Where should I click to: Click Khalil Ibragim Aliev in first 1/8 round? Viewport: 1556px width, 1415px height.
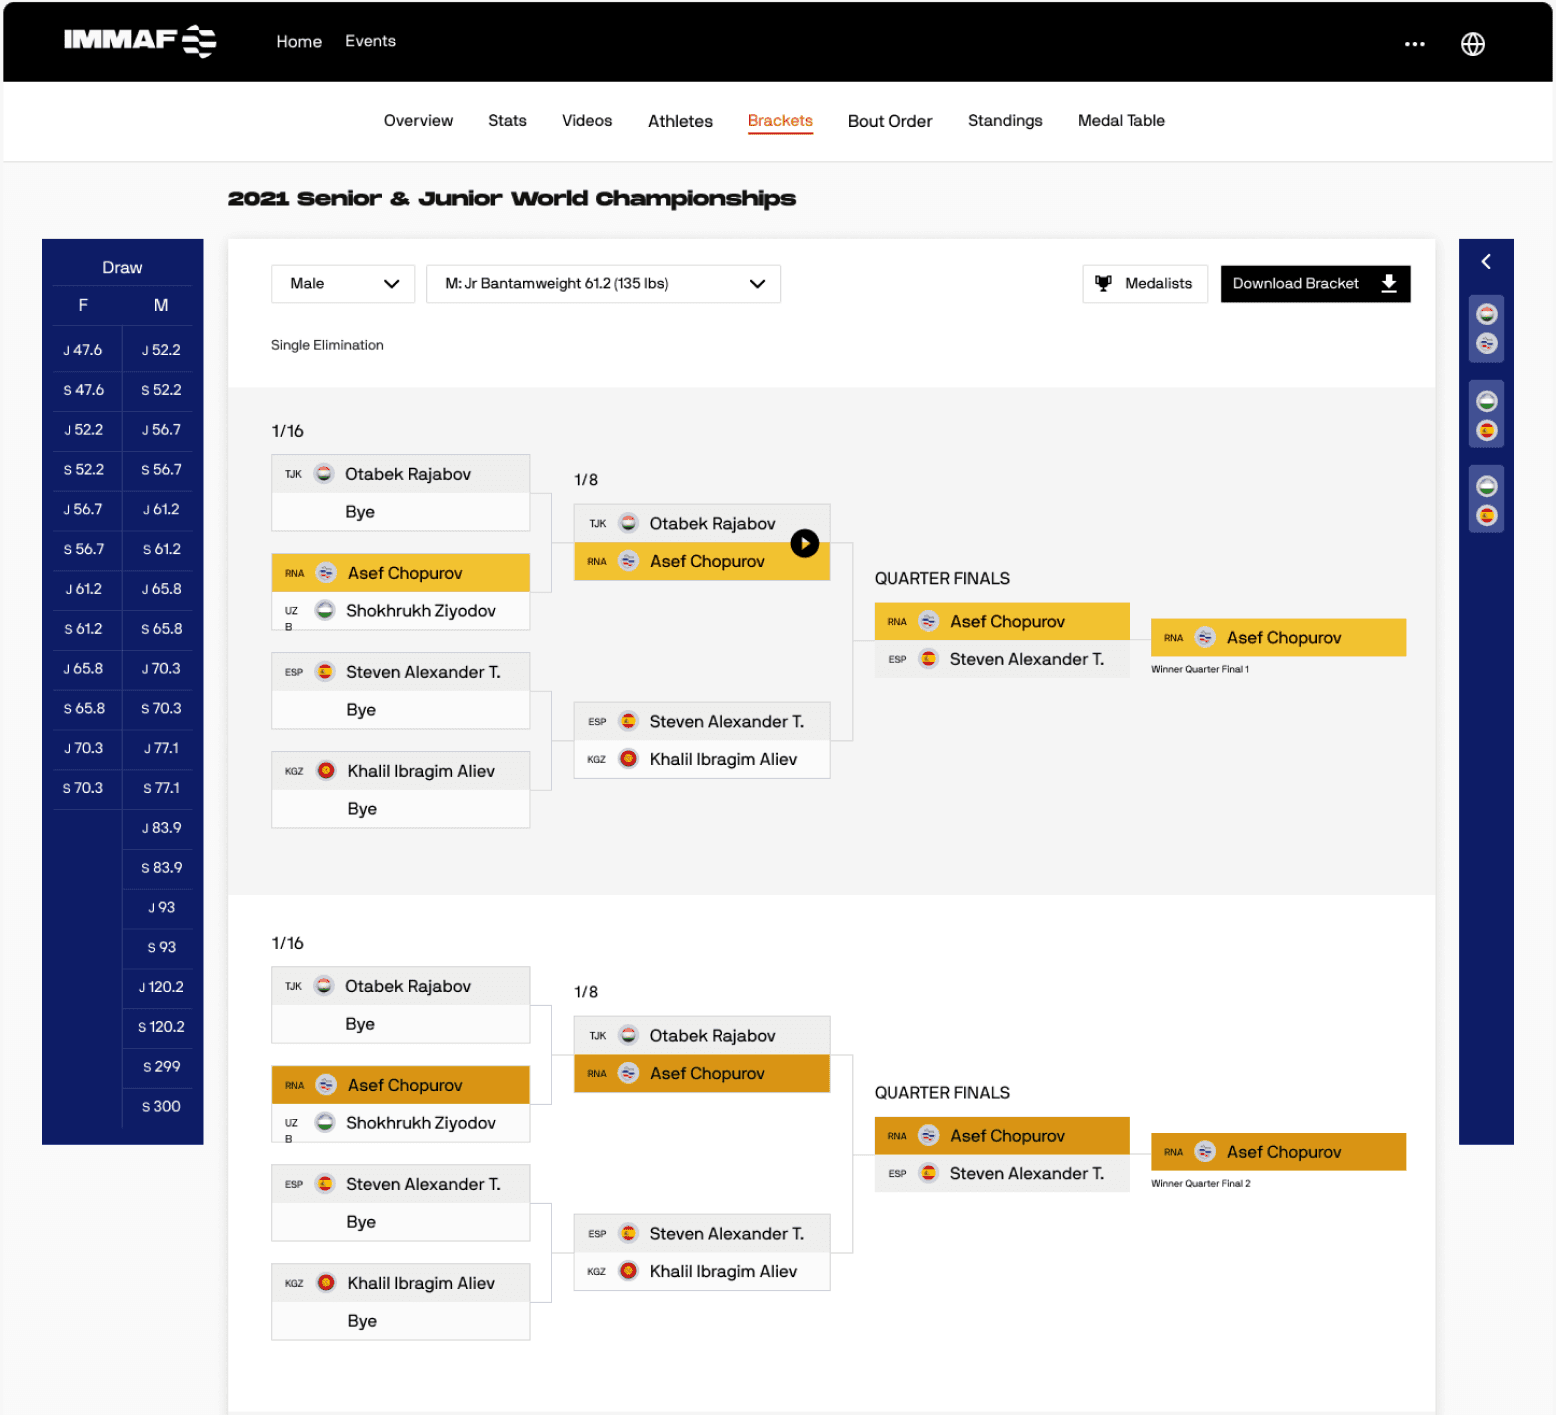702,760
